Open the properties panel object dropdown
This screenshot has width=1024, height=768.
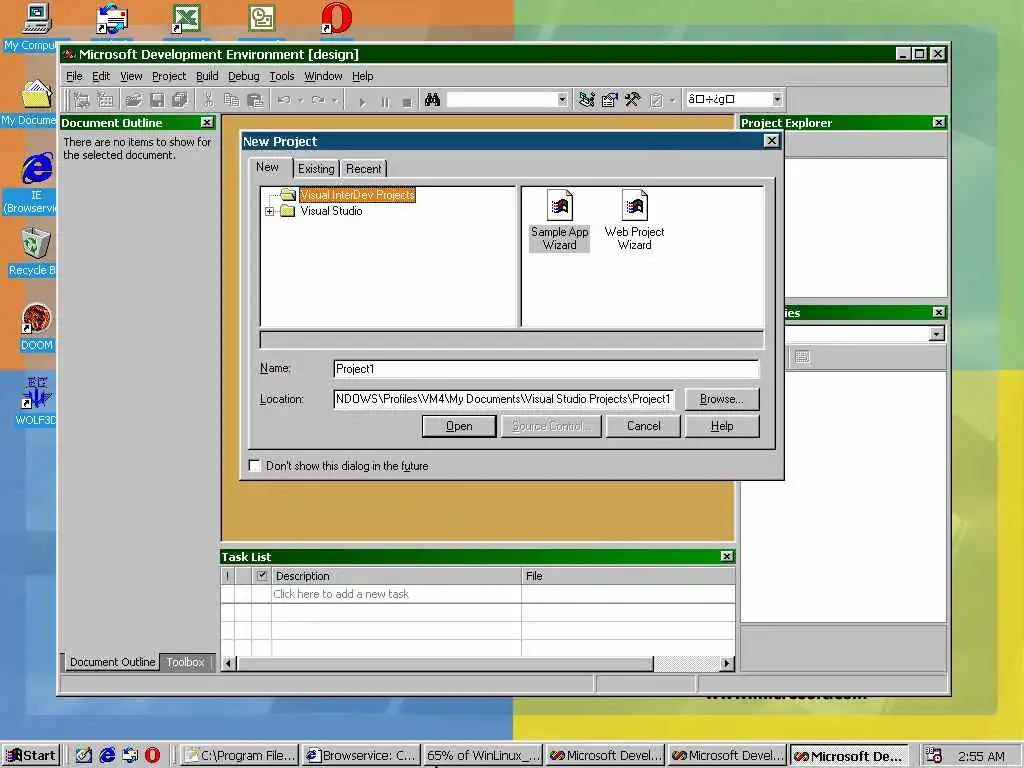pos(937,334)
